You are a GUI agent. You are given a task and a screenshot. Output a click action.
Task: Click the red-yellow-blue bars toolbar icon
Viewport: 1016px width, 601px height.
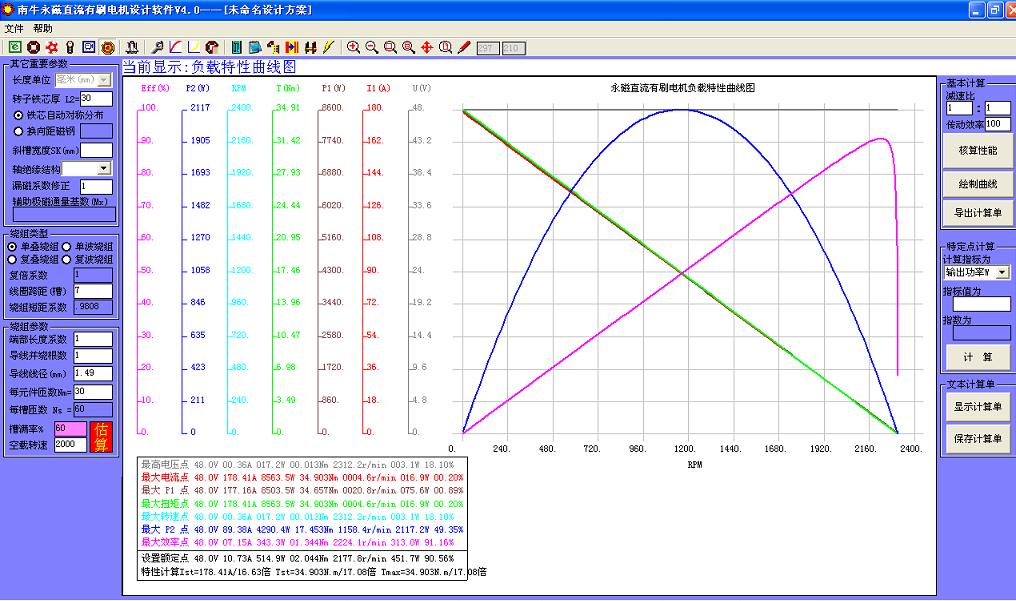click(x=292, y=47)
